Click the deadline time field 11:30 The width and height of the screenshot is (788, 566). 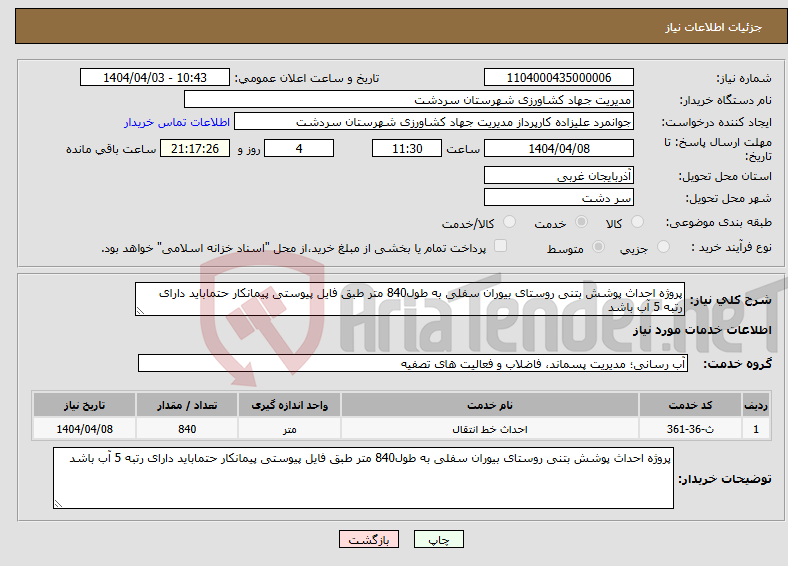tap(407, 148)
